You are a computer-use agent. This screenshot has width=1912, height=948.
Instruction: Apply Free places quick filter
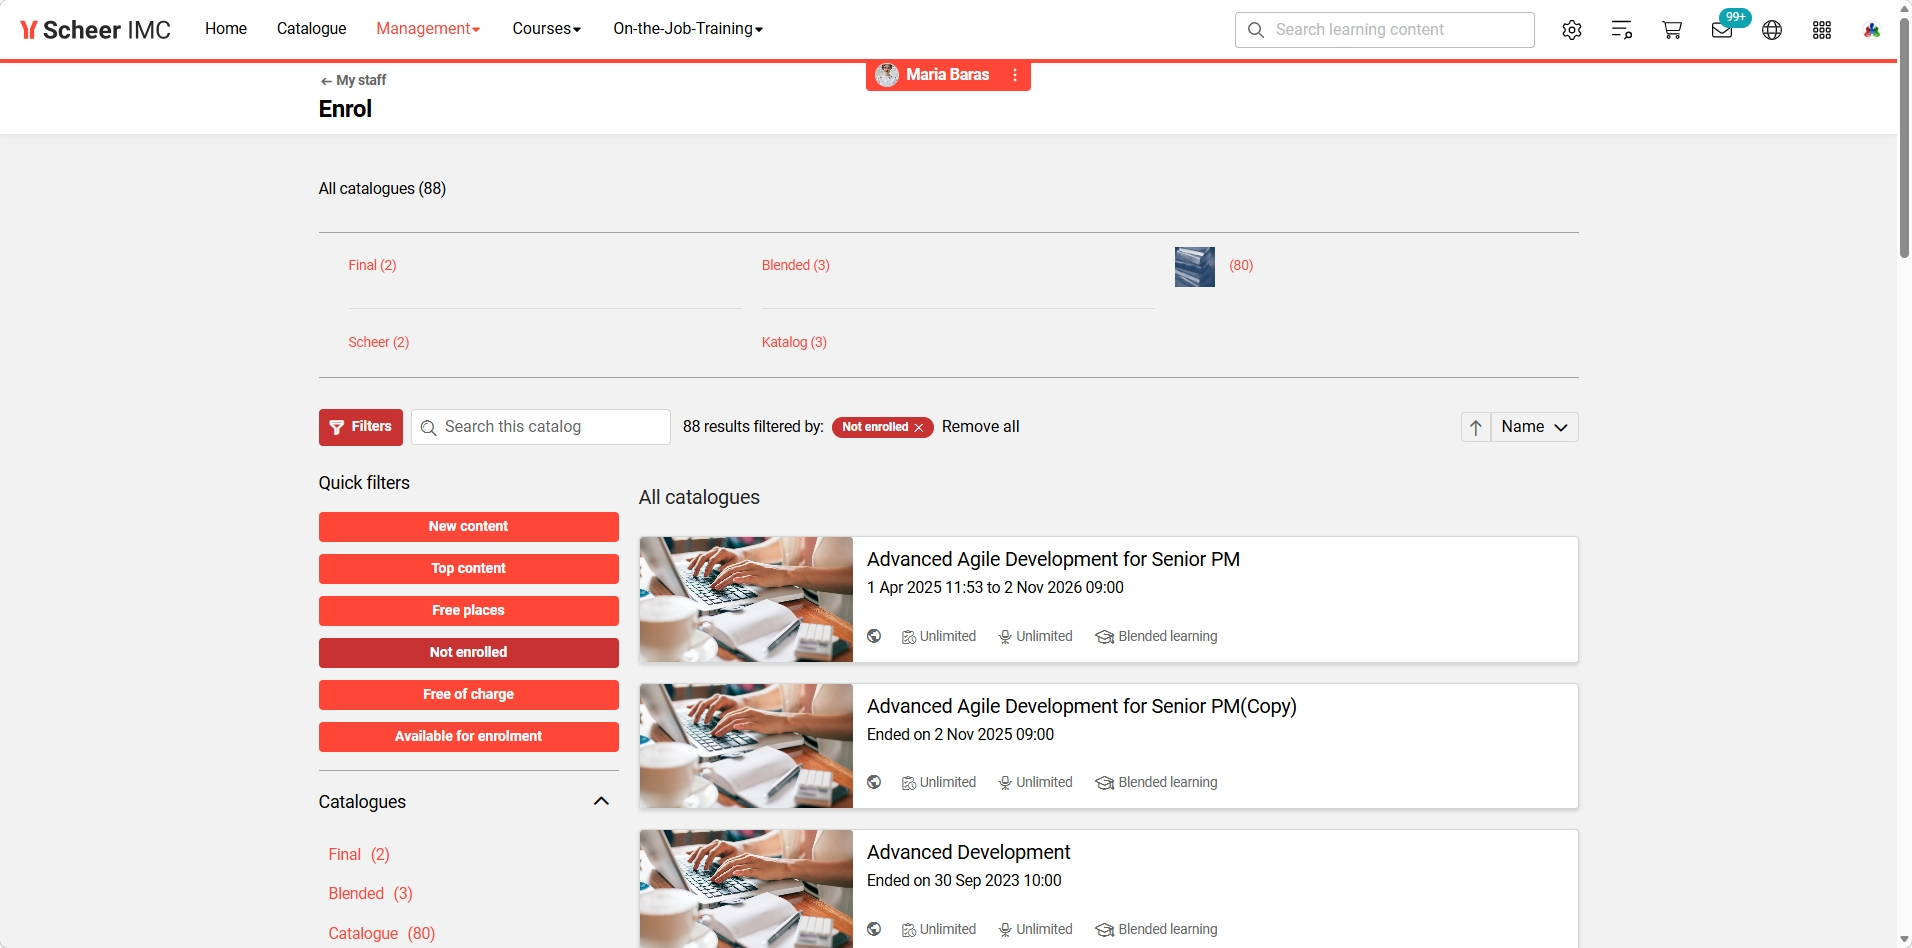(x=469, y=611)
